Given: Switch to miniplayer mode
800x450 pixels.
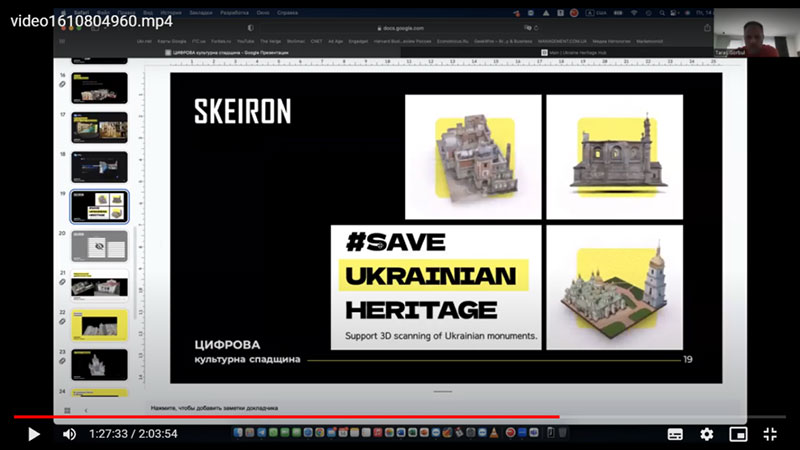Looking at the screenshot, I should (738, 434).
